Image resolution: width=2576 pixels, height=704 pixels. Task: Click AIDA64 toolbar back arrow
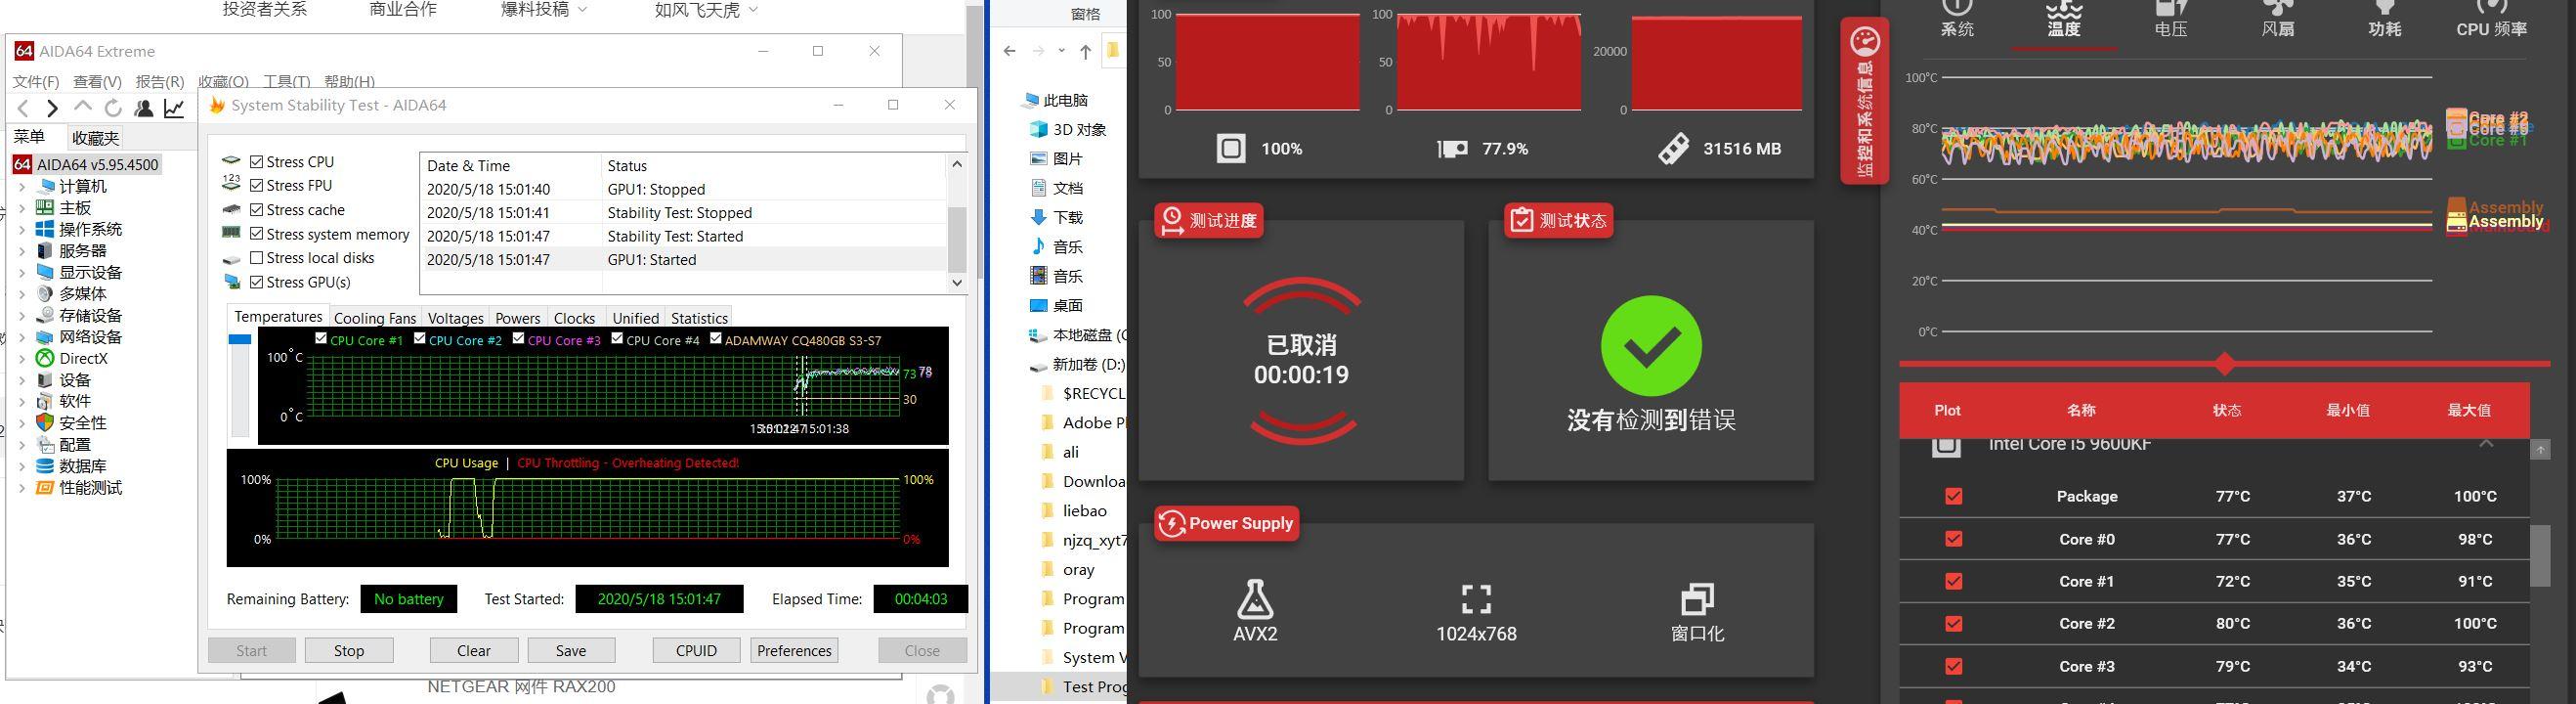[23, 108]
